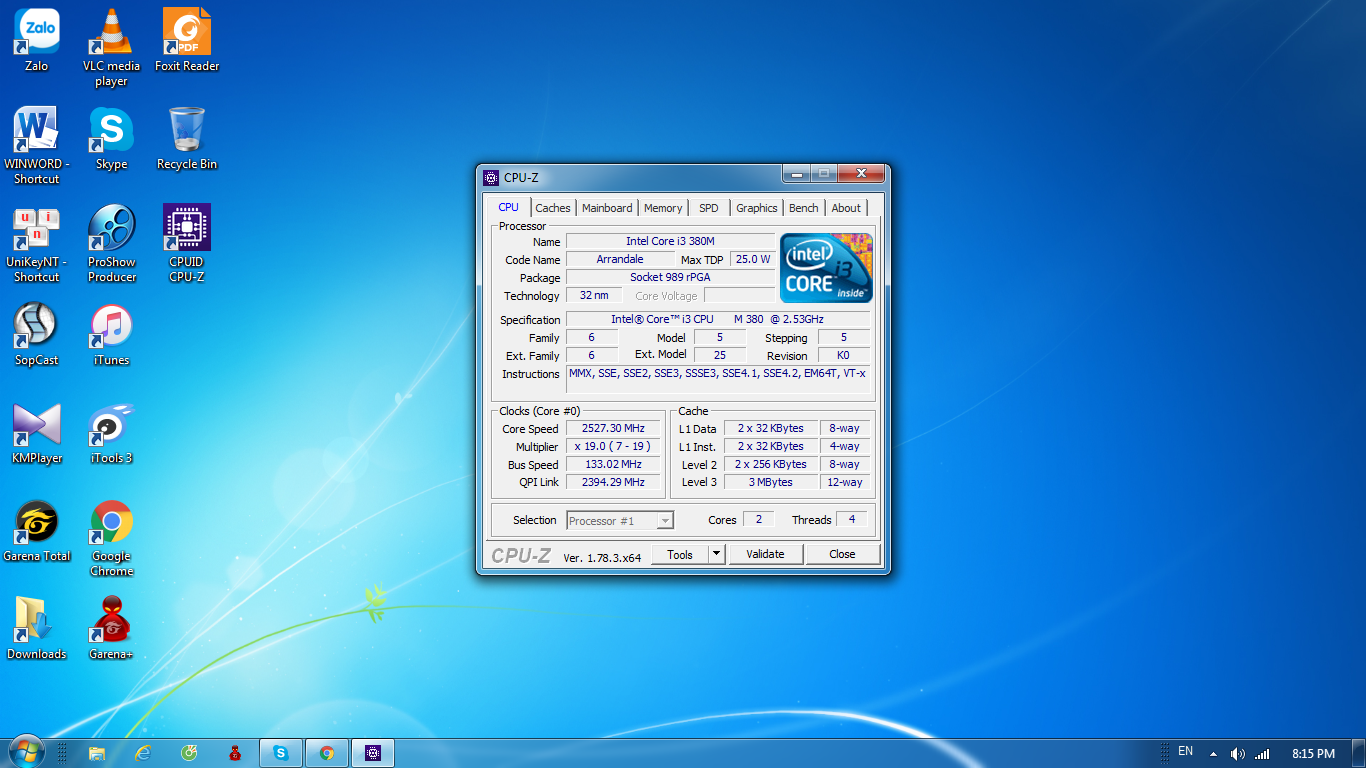Image resolution: width=1366 pixels, height=768 pixels.
Task: Select the Recycle Bin icon
Action: click(x=187, y=132)
